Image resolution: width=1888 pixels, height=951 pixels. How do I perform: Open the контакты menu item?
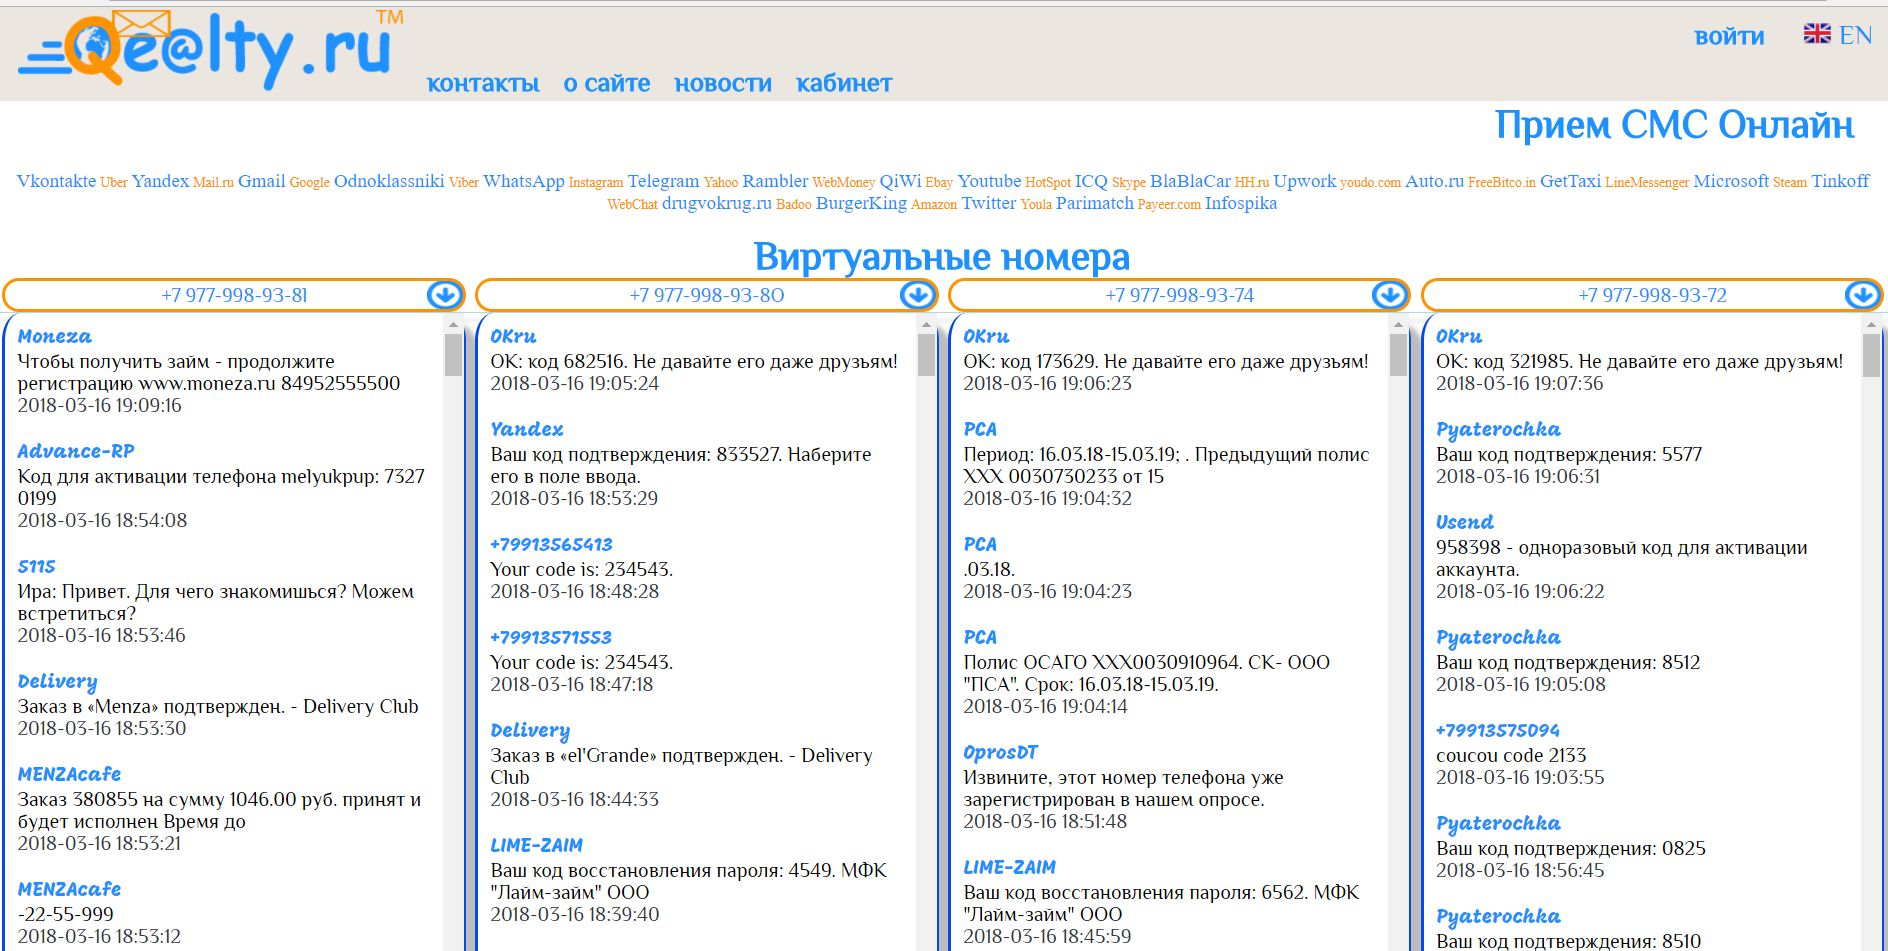coord(483,83)
